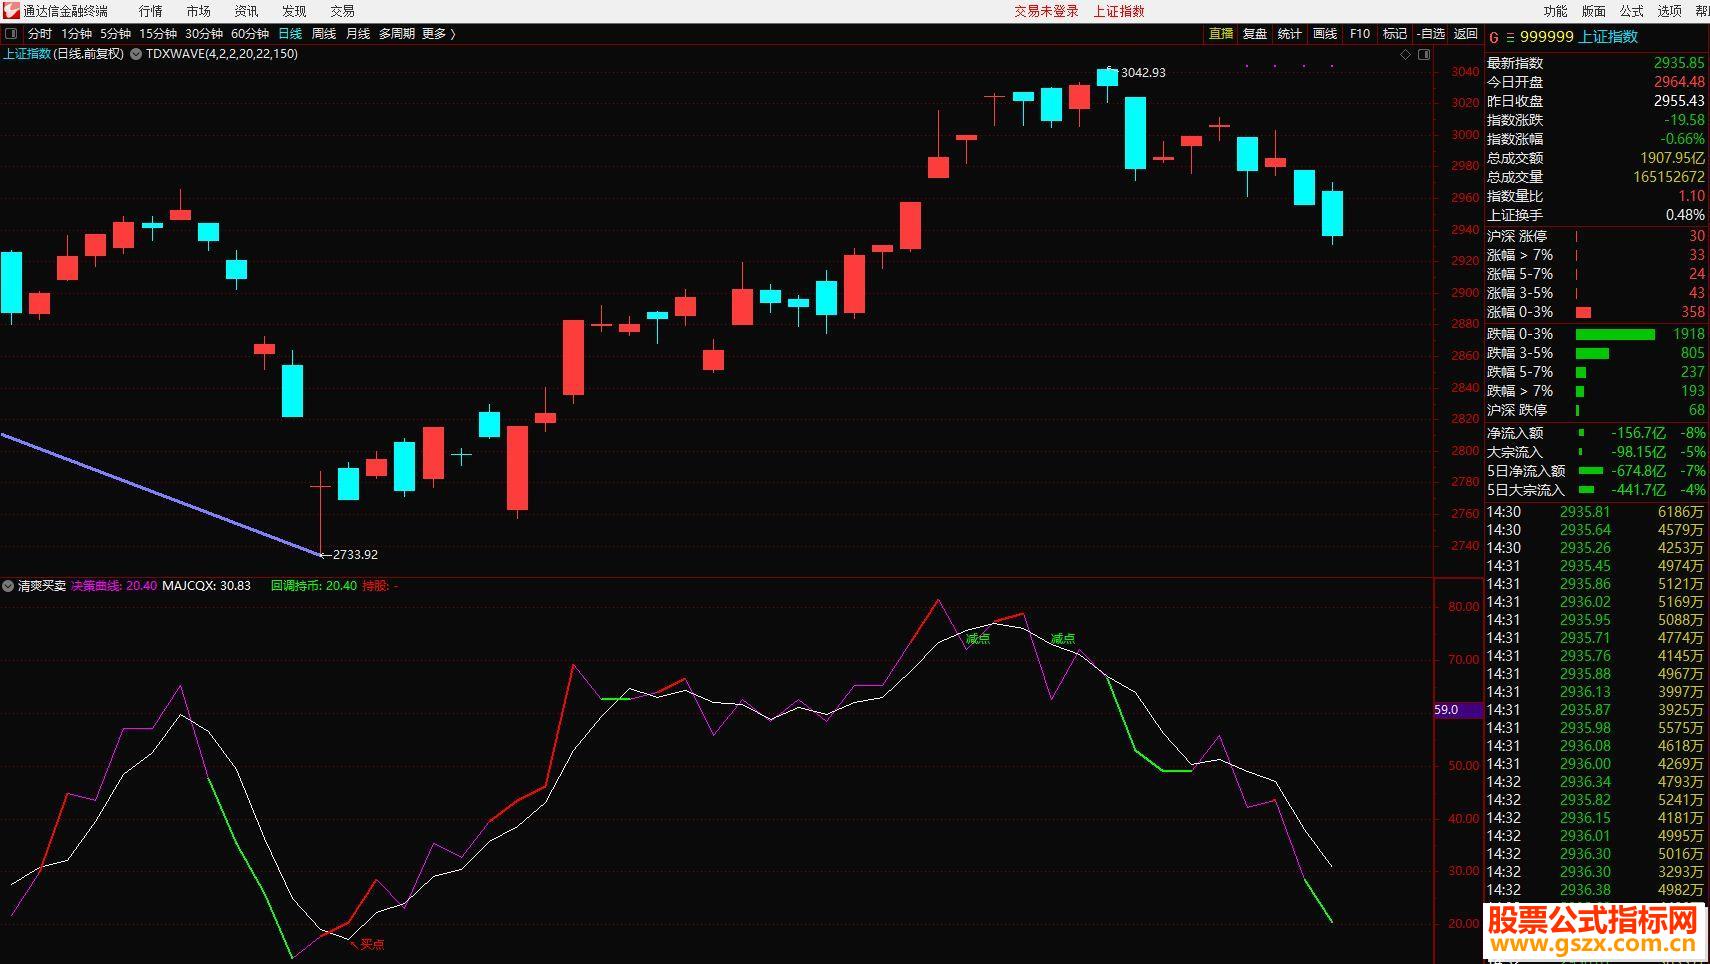Click the 昨日收盘 value 2955.43

point(1679,101)
